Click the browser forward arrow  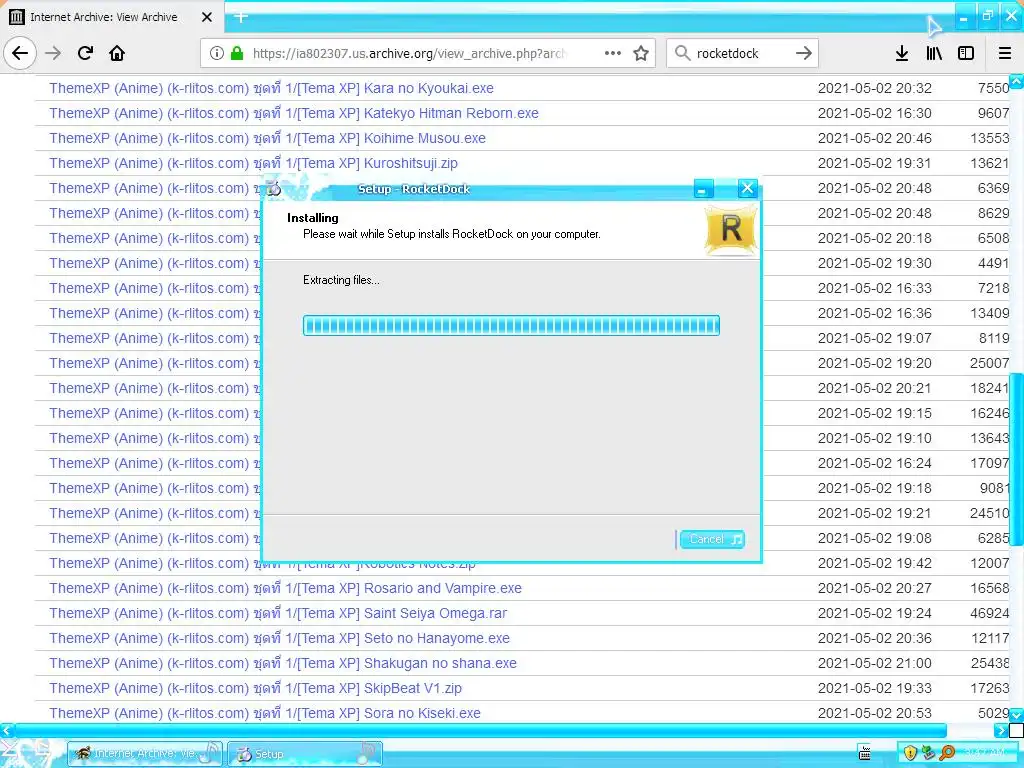(53, 53)
